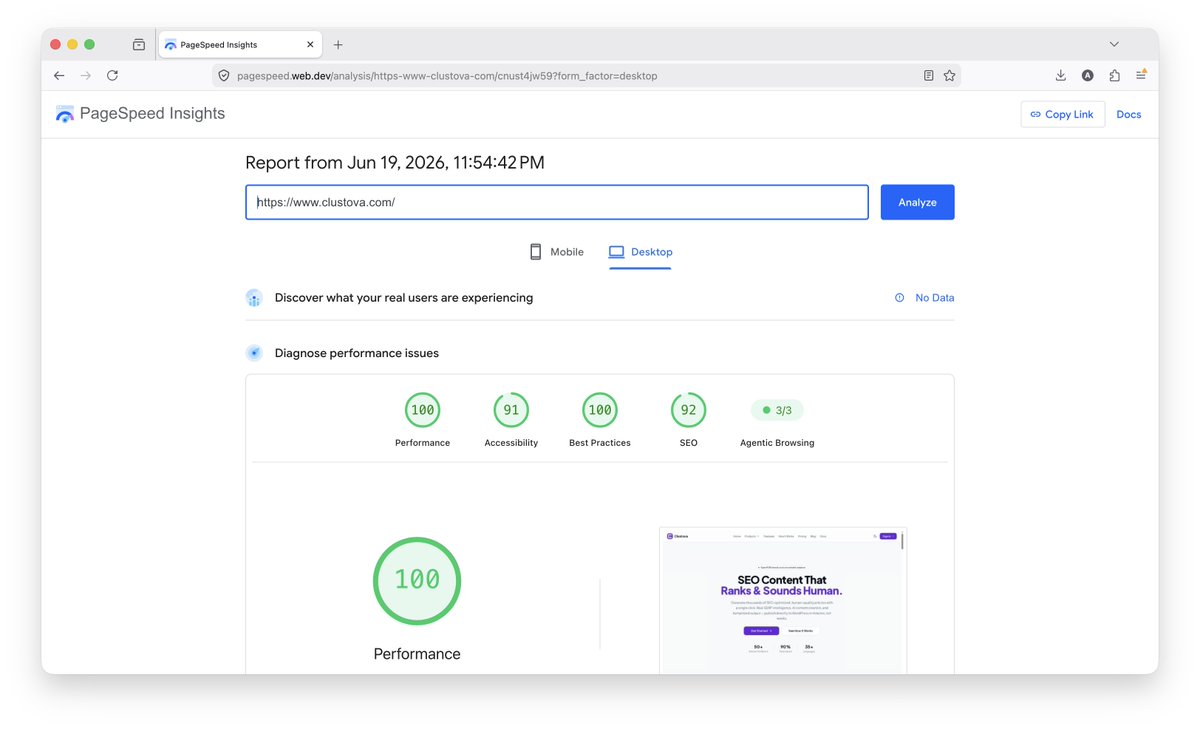Click the Copy Link button

(x=1063, y=114)
